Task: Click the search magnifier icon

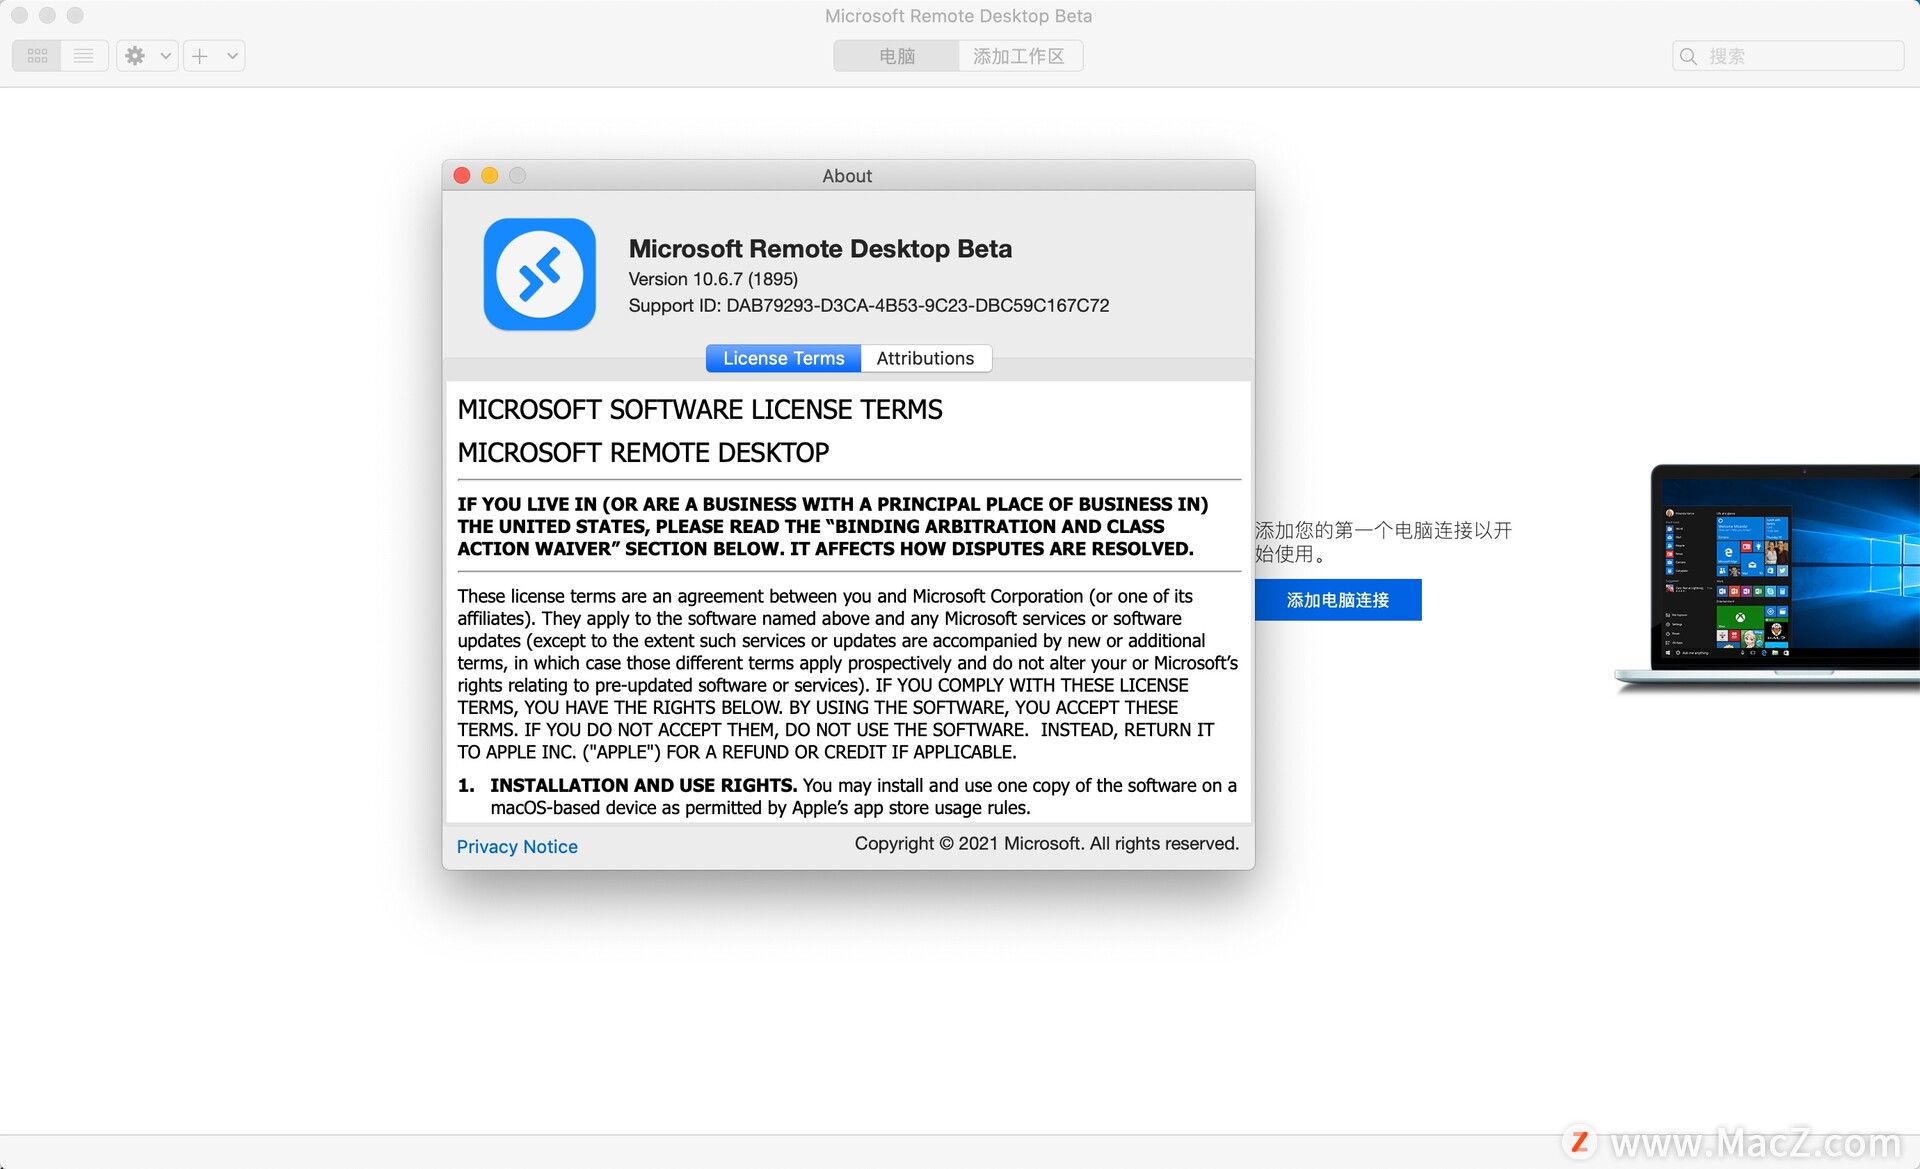Action: [x=1691, y=55]
